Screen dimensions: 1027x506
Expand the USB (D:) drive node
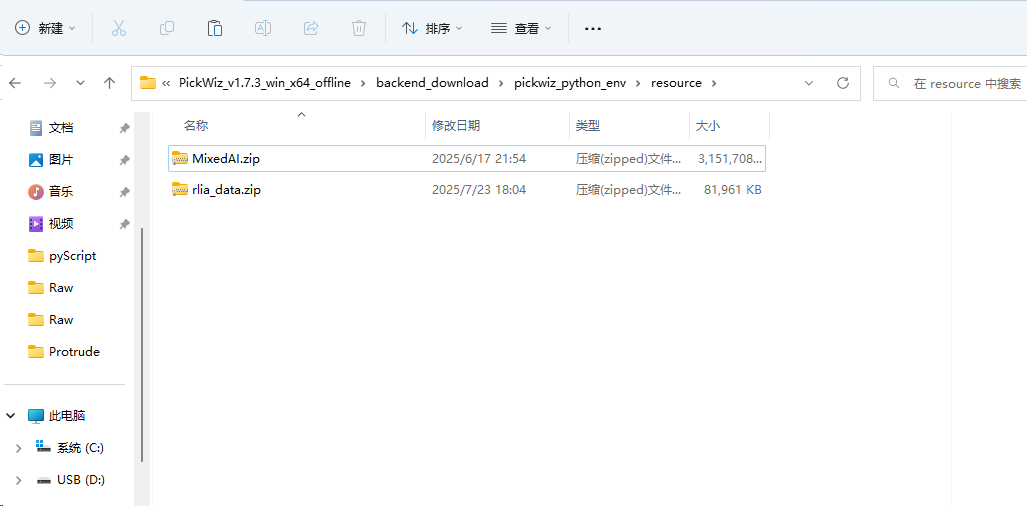(x=18, y=480)
